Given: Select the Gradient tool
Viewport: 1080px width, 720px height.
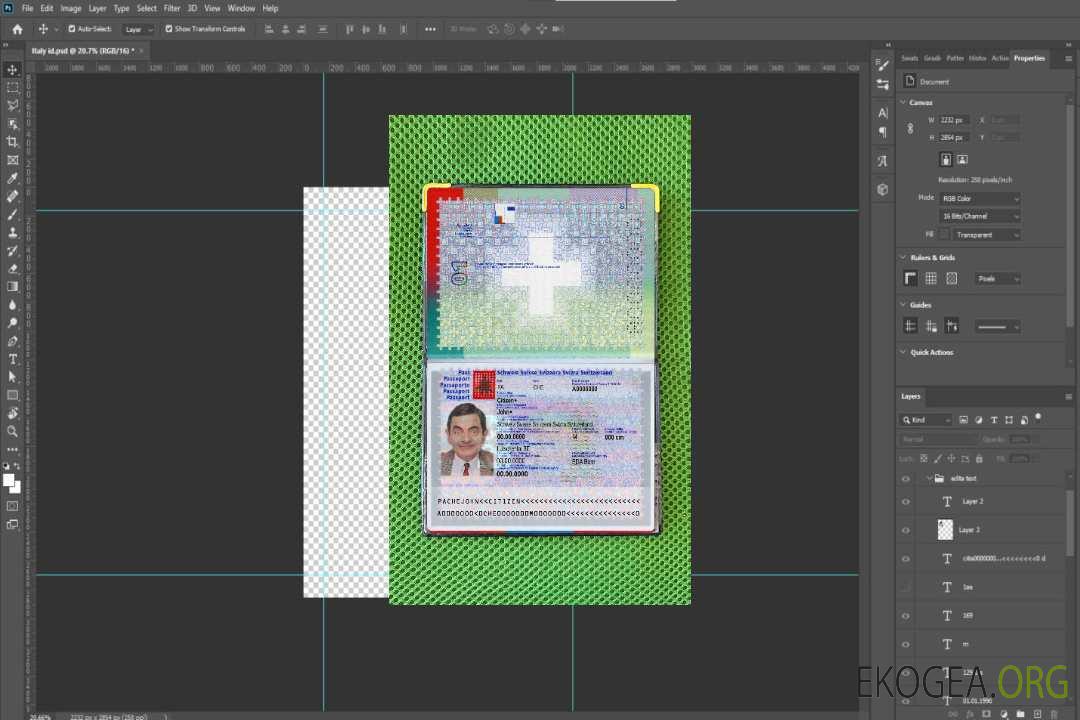Looking at the screenshot, I should [x=12, y=287].
